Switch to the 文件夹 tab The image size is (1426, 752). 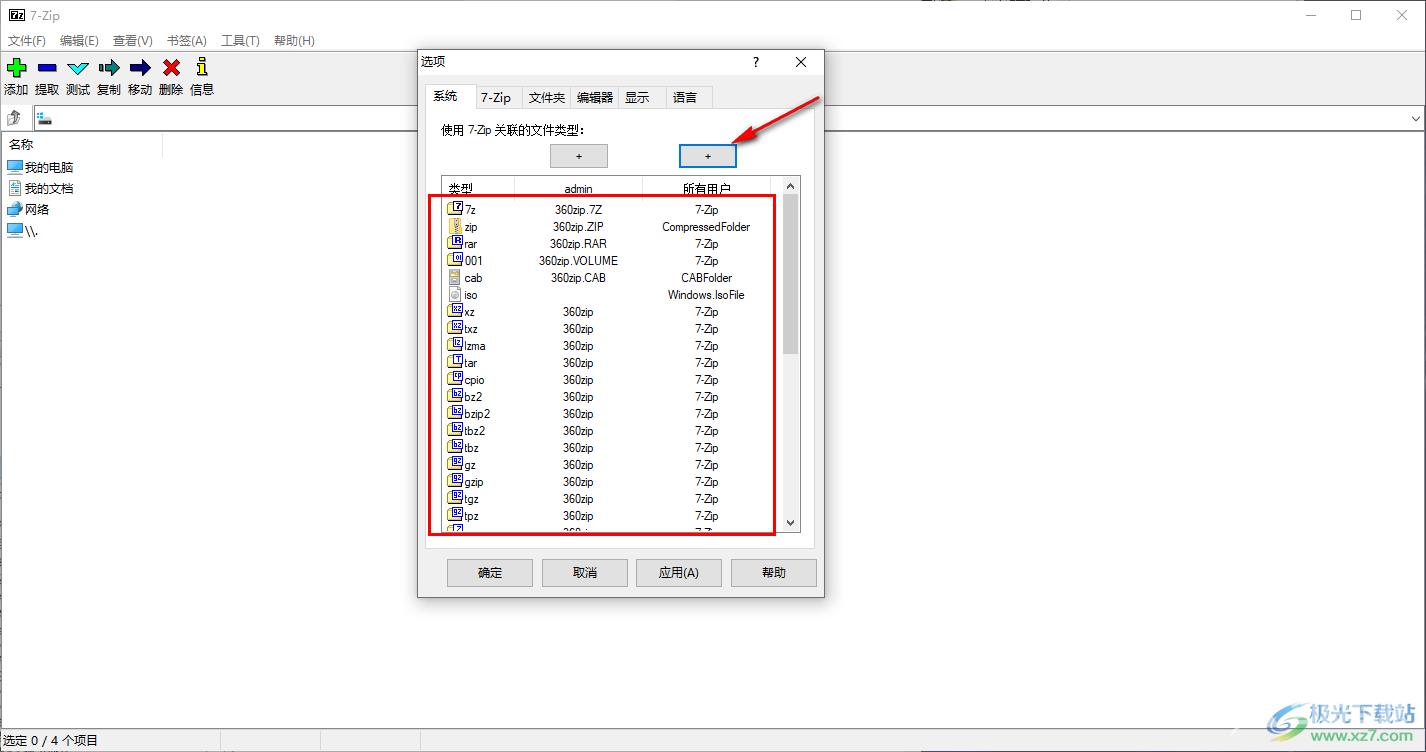click(547, 97)
